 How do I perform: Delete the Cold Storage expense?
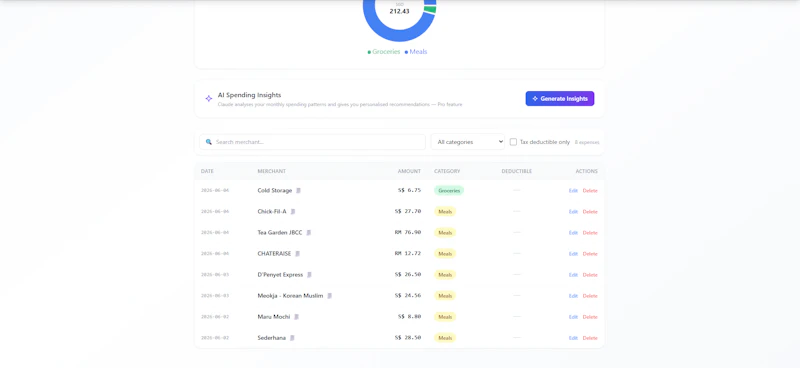[x=590, y=190]
